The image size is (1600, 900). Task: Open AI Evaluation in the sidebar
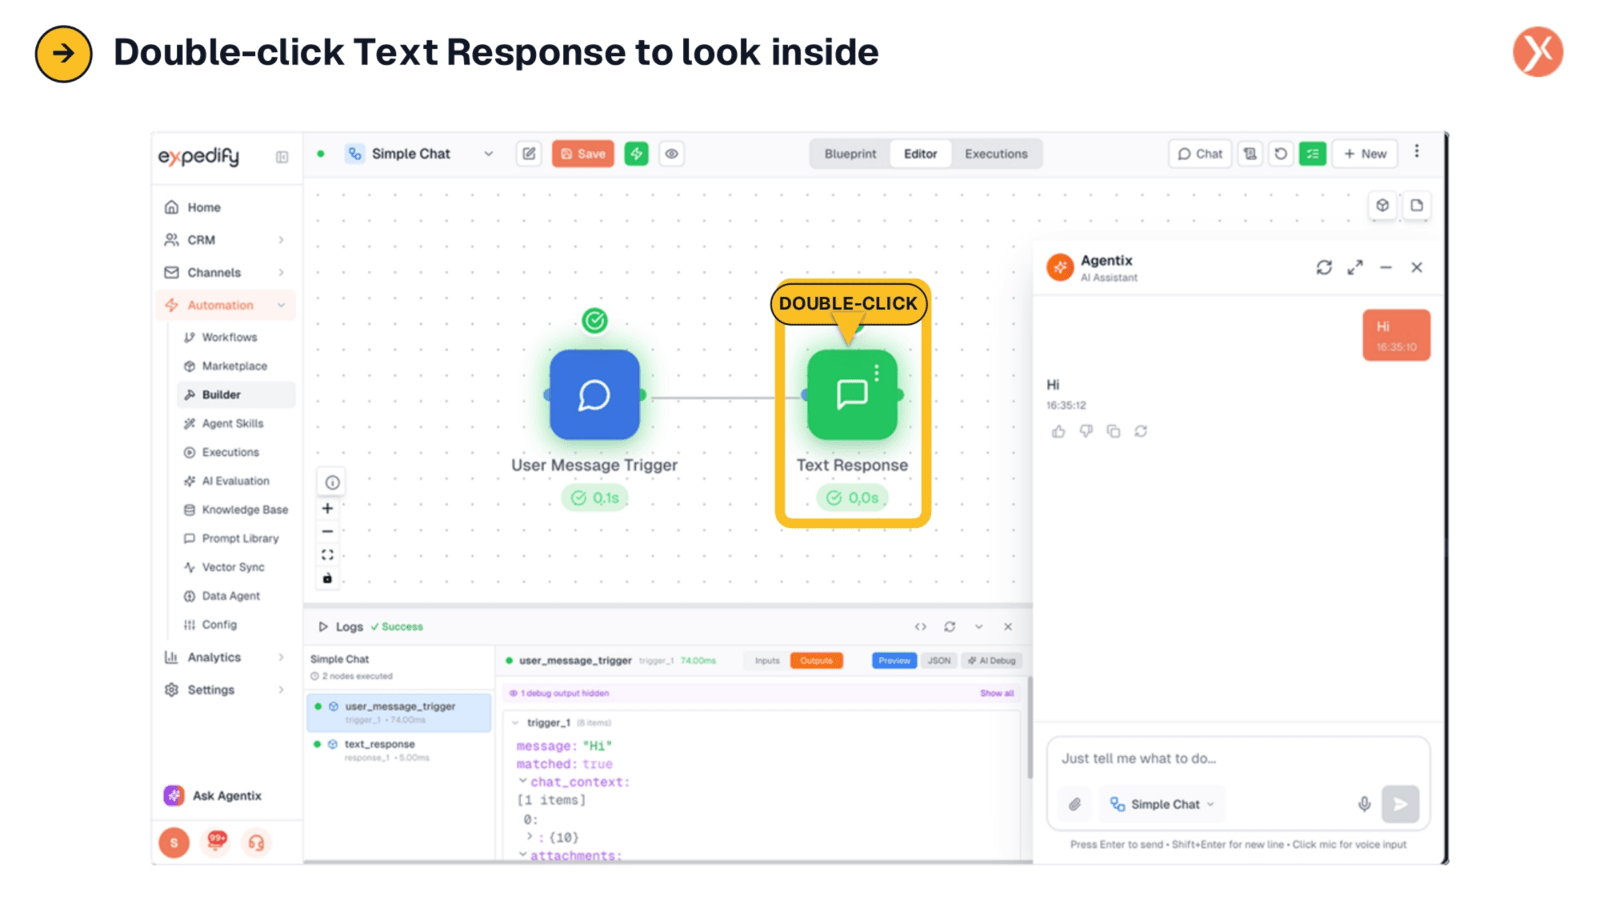[235, 481]
